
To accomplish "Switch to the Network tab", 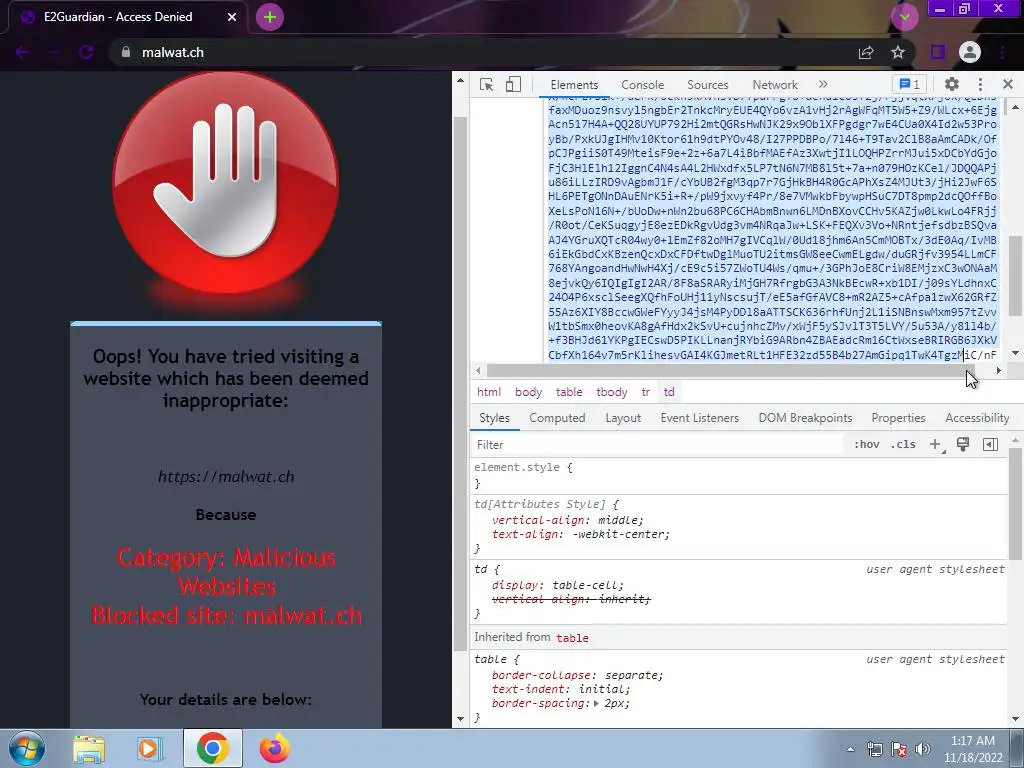I will pos(775,85).
